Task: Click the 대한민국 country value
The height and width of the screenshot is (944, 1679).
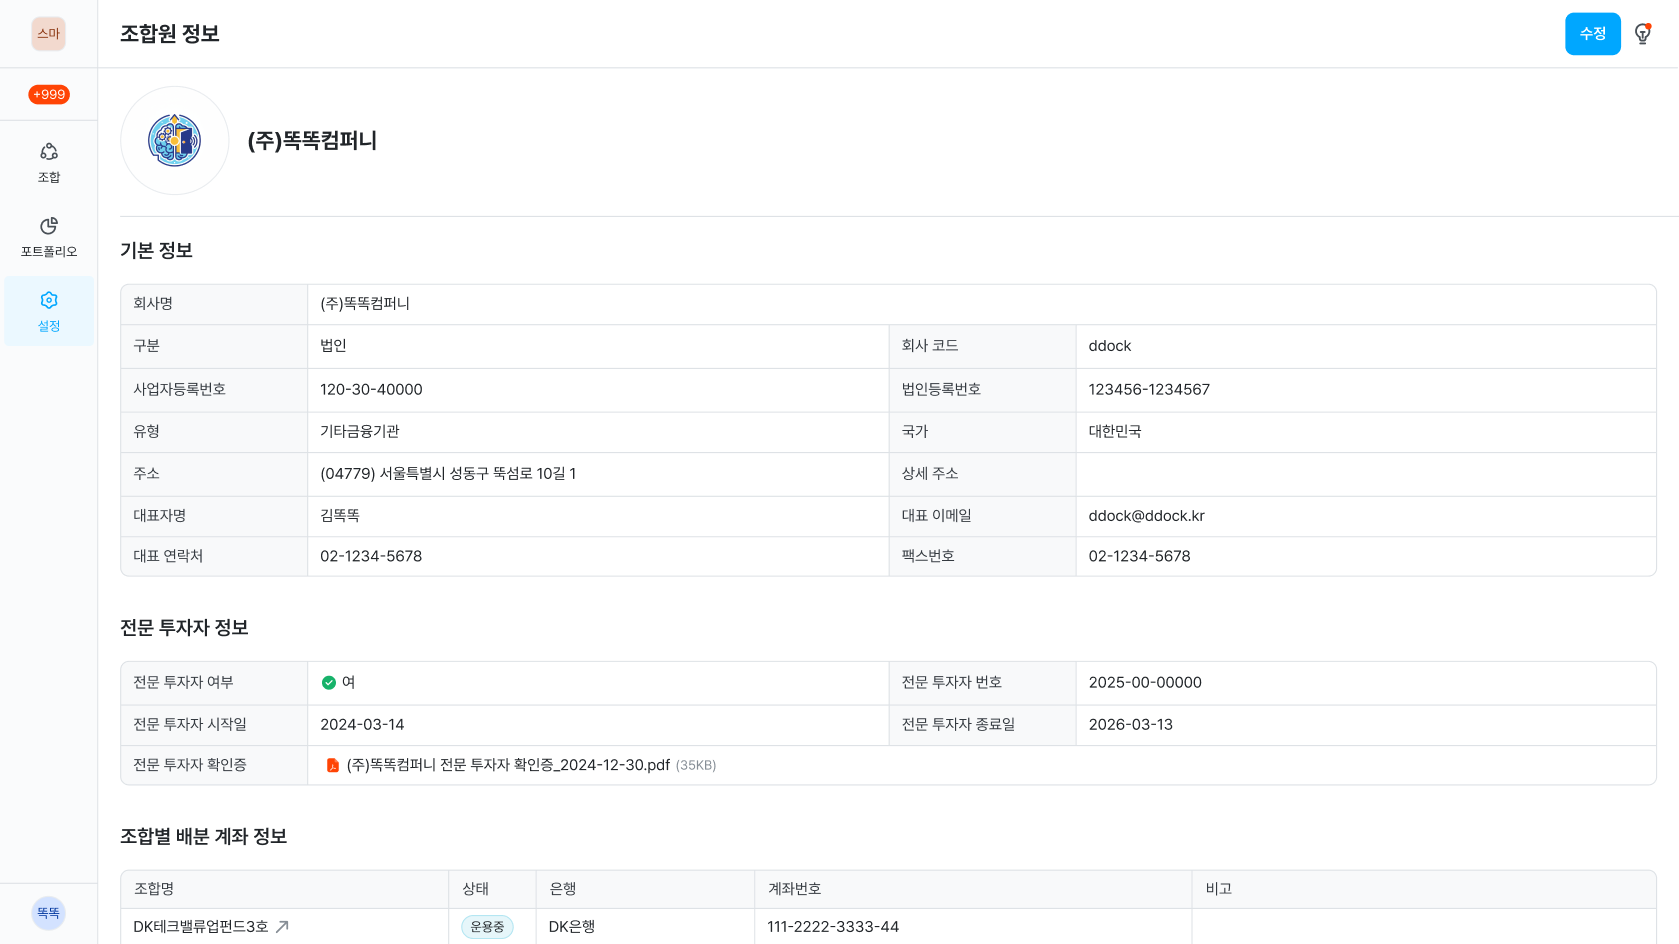Action: [1115, 432]
